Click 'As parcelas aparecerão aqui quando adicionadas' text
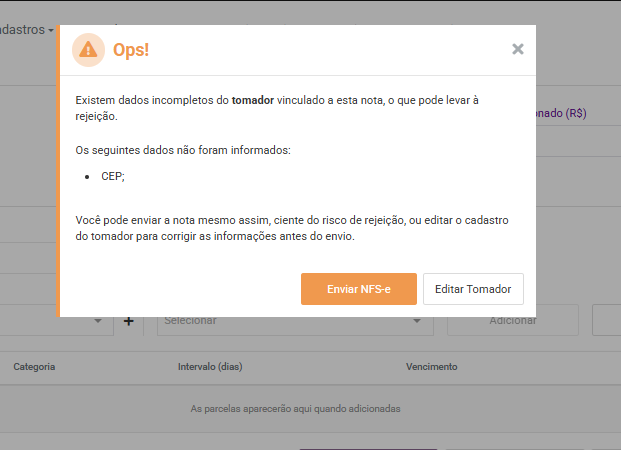The image size is (621, 450). click(x=295, y=408)
